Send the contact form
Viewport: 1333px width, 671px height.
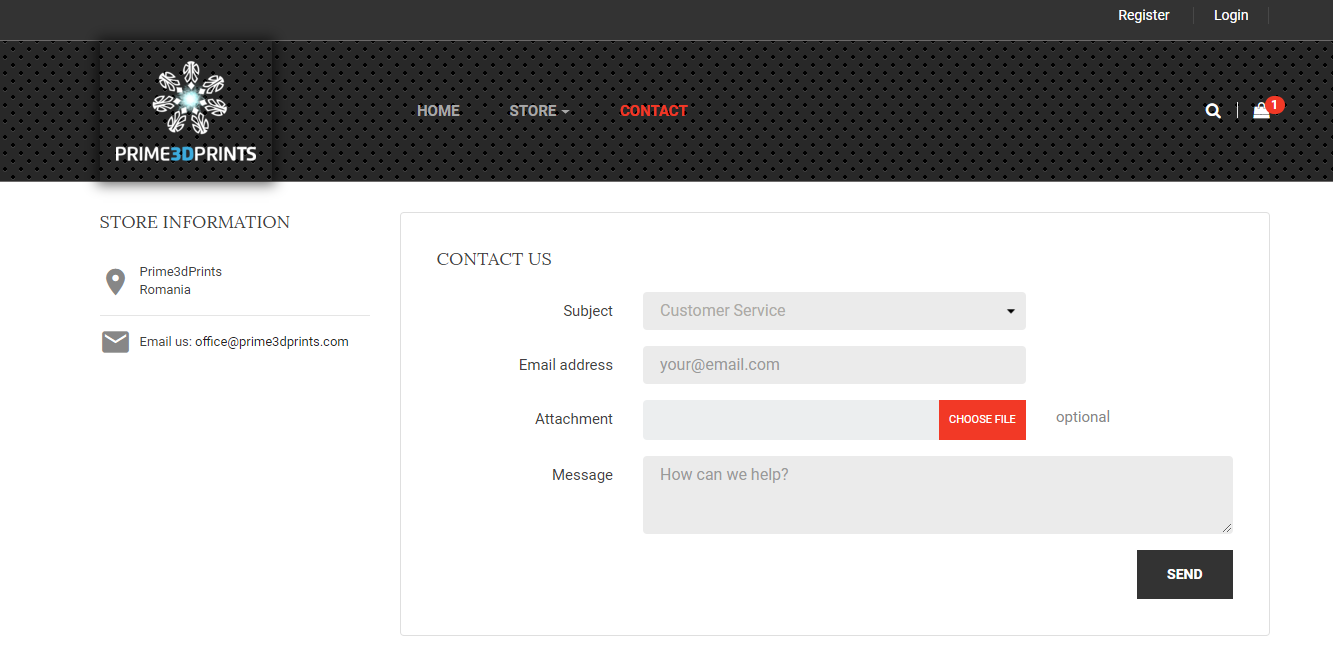(1185, 575)
